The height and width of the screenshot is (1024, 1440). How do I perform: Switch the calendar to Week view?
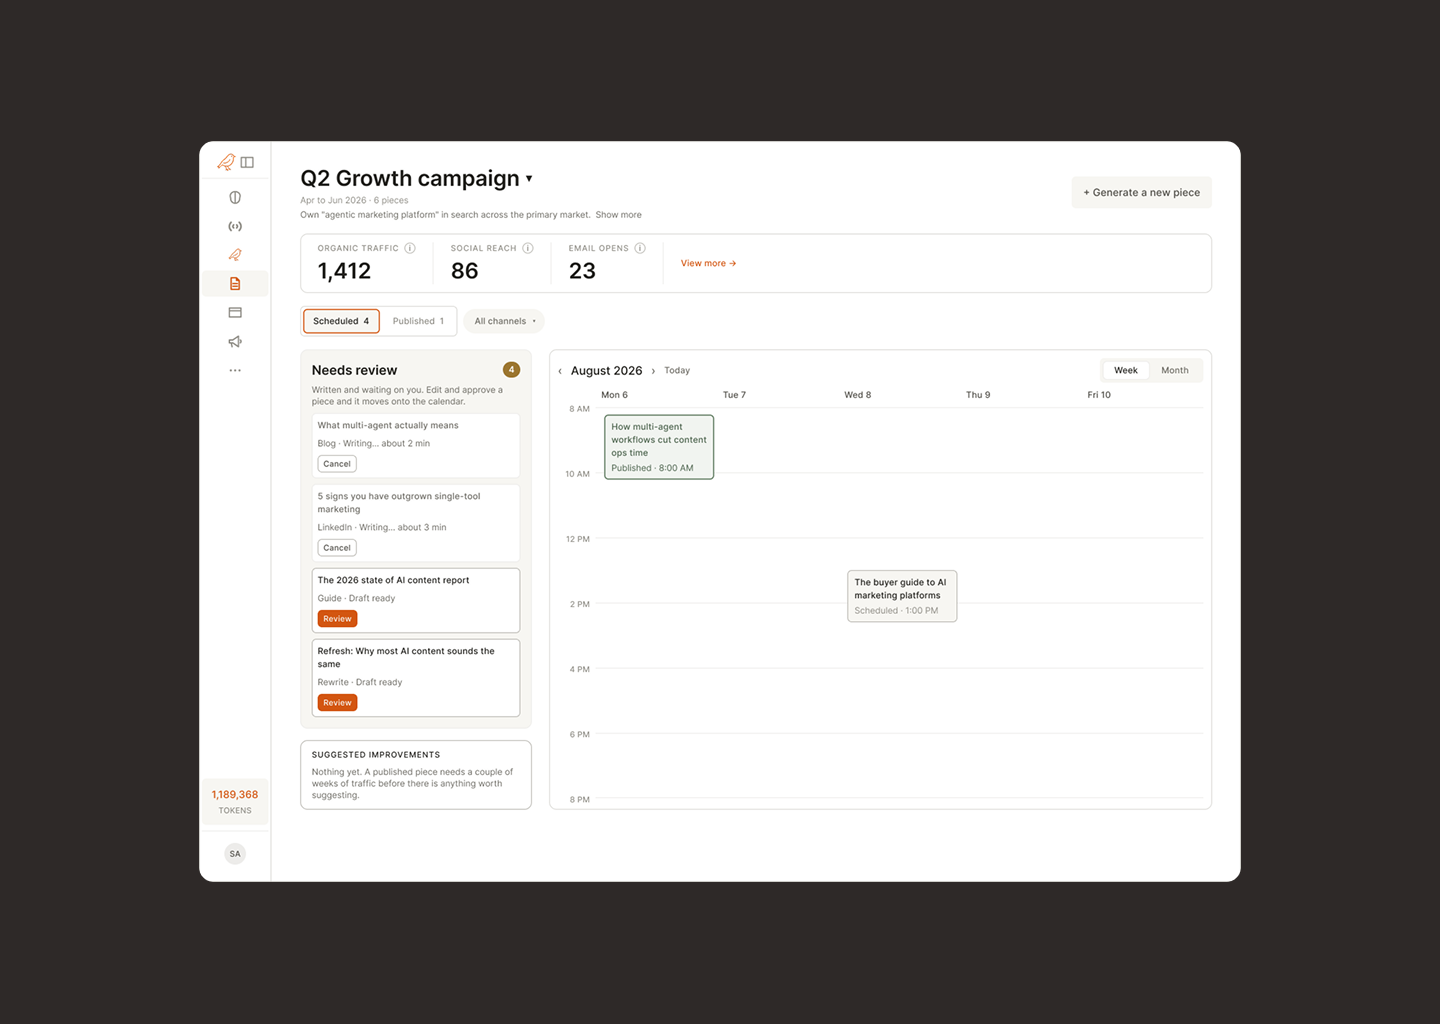click(x=1126, y=370)
